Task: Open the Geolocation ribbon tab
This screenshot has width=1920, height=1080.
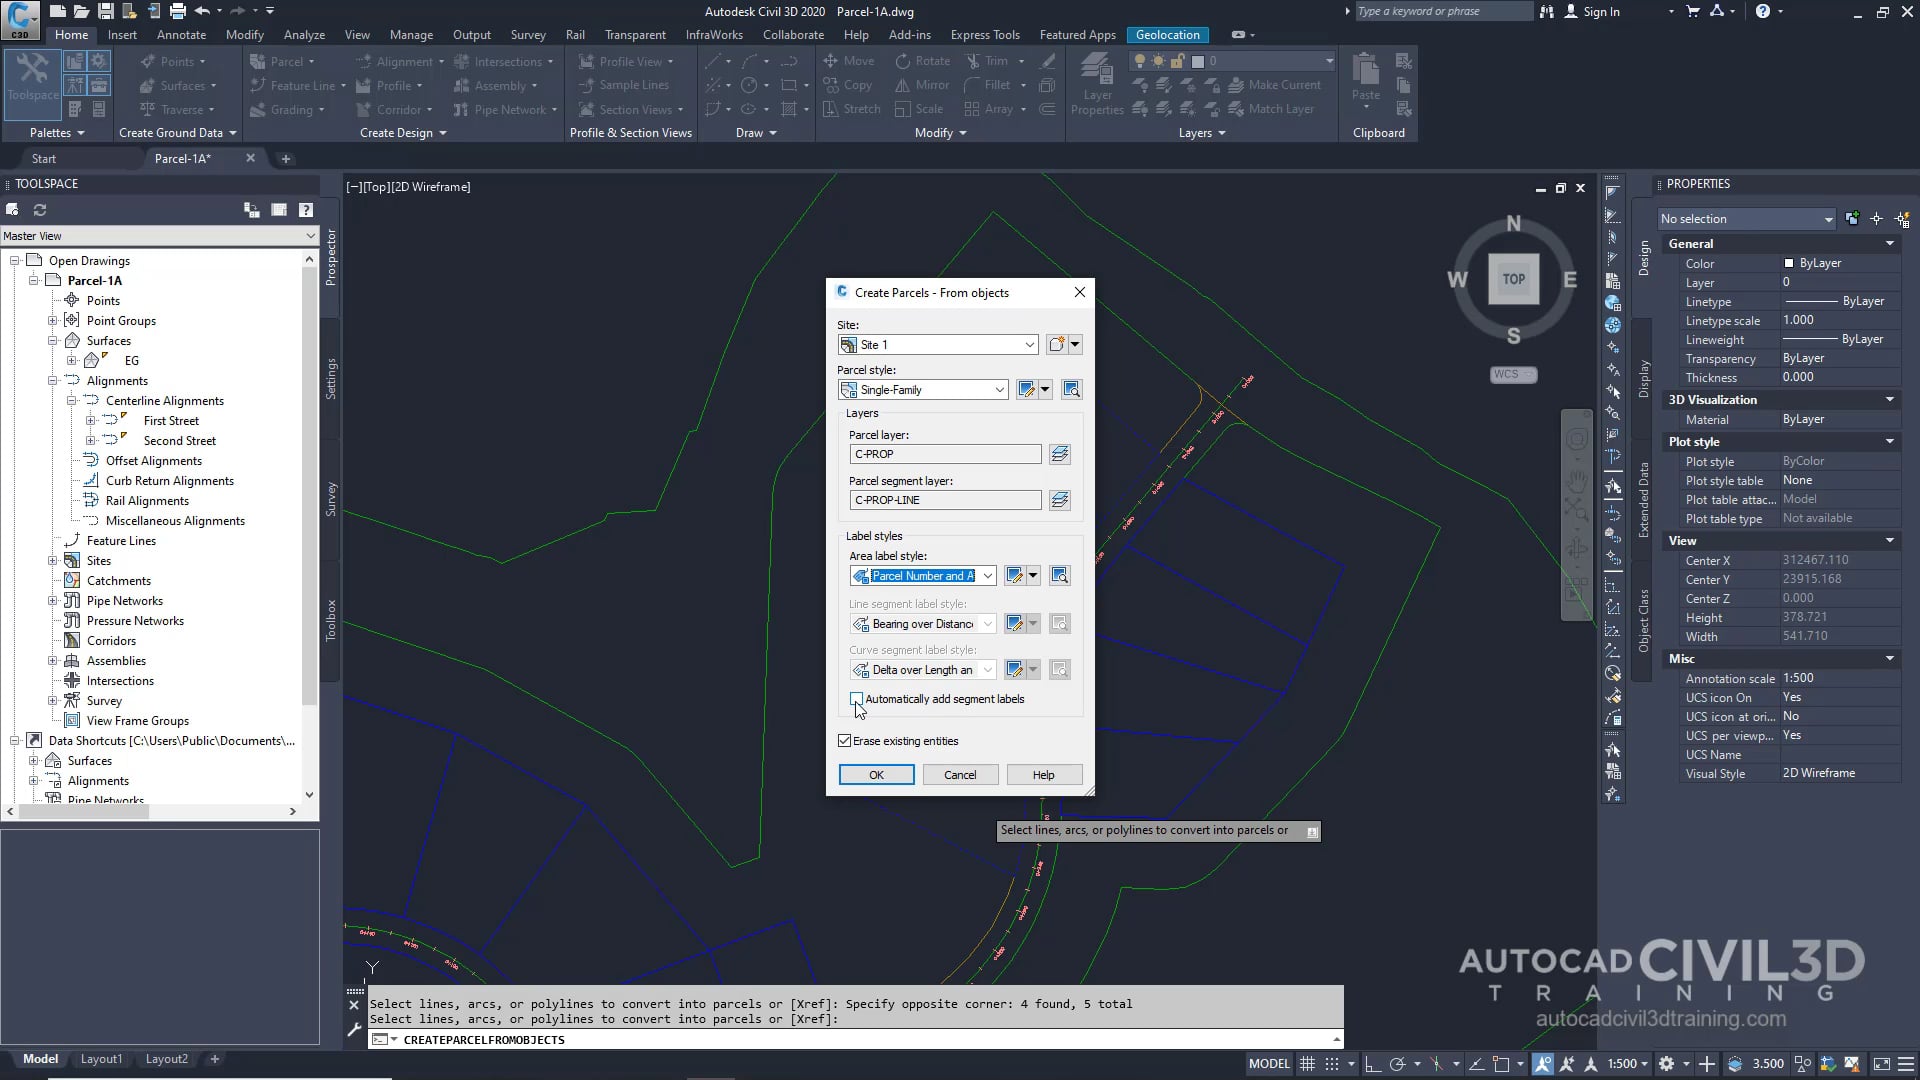Action: (x=1166, y=34)
